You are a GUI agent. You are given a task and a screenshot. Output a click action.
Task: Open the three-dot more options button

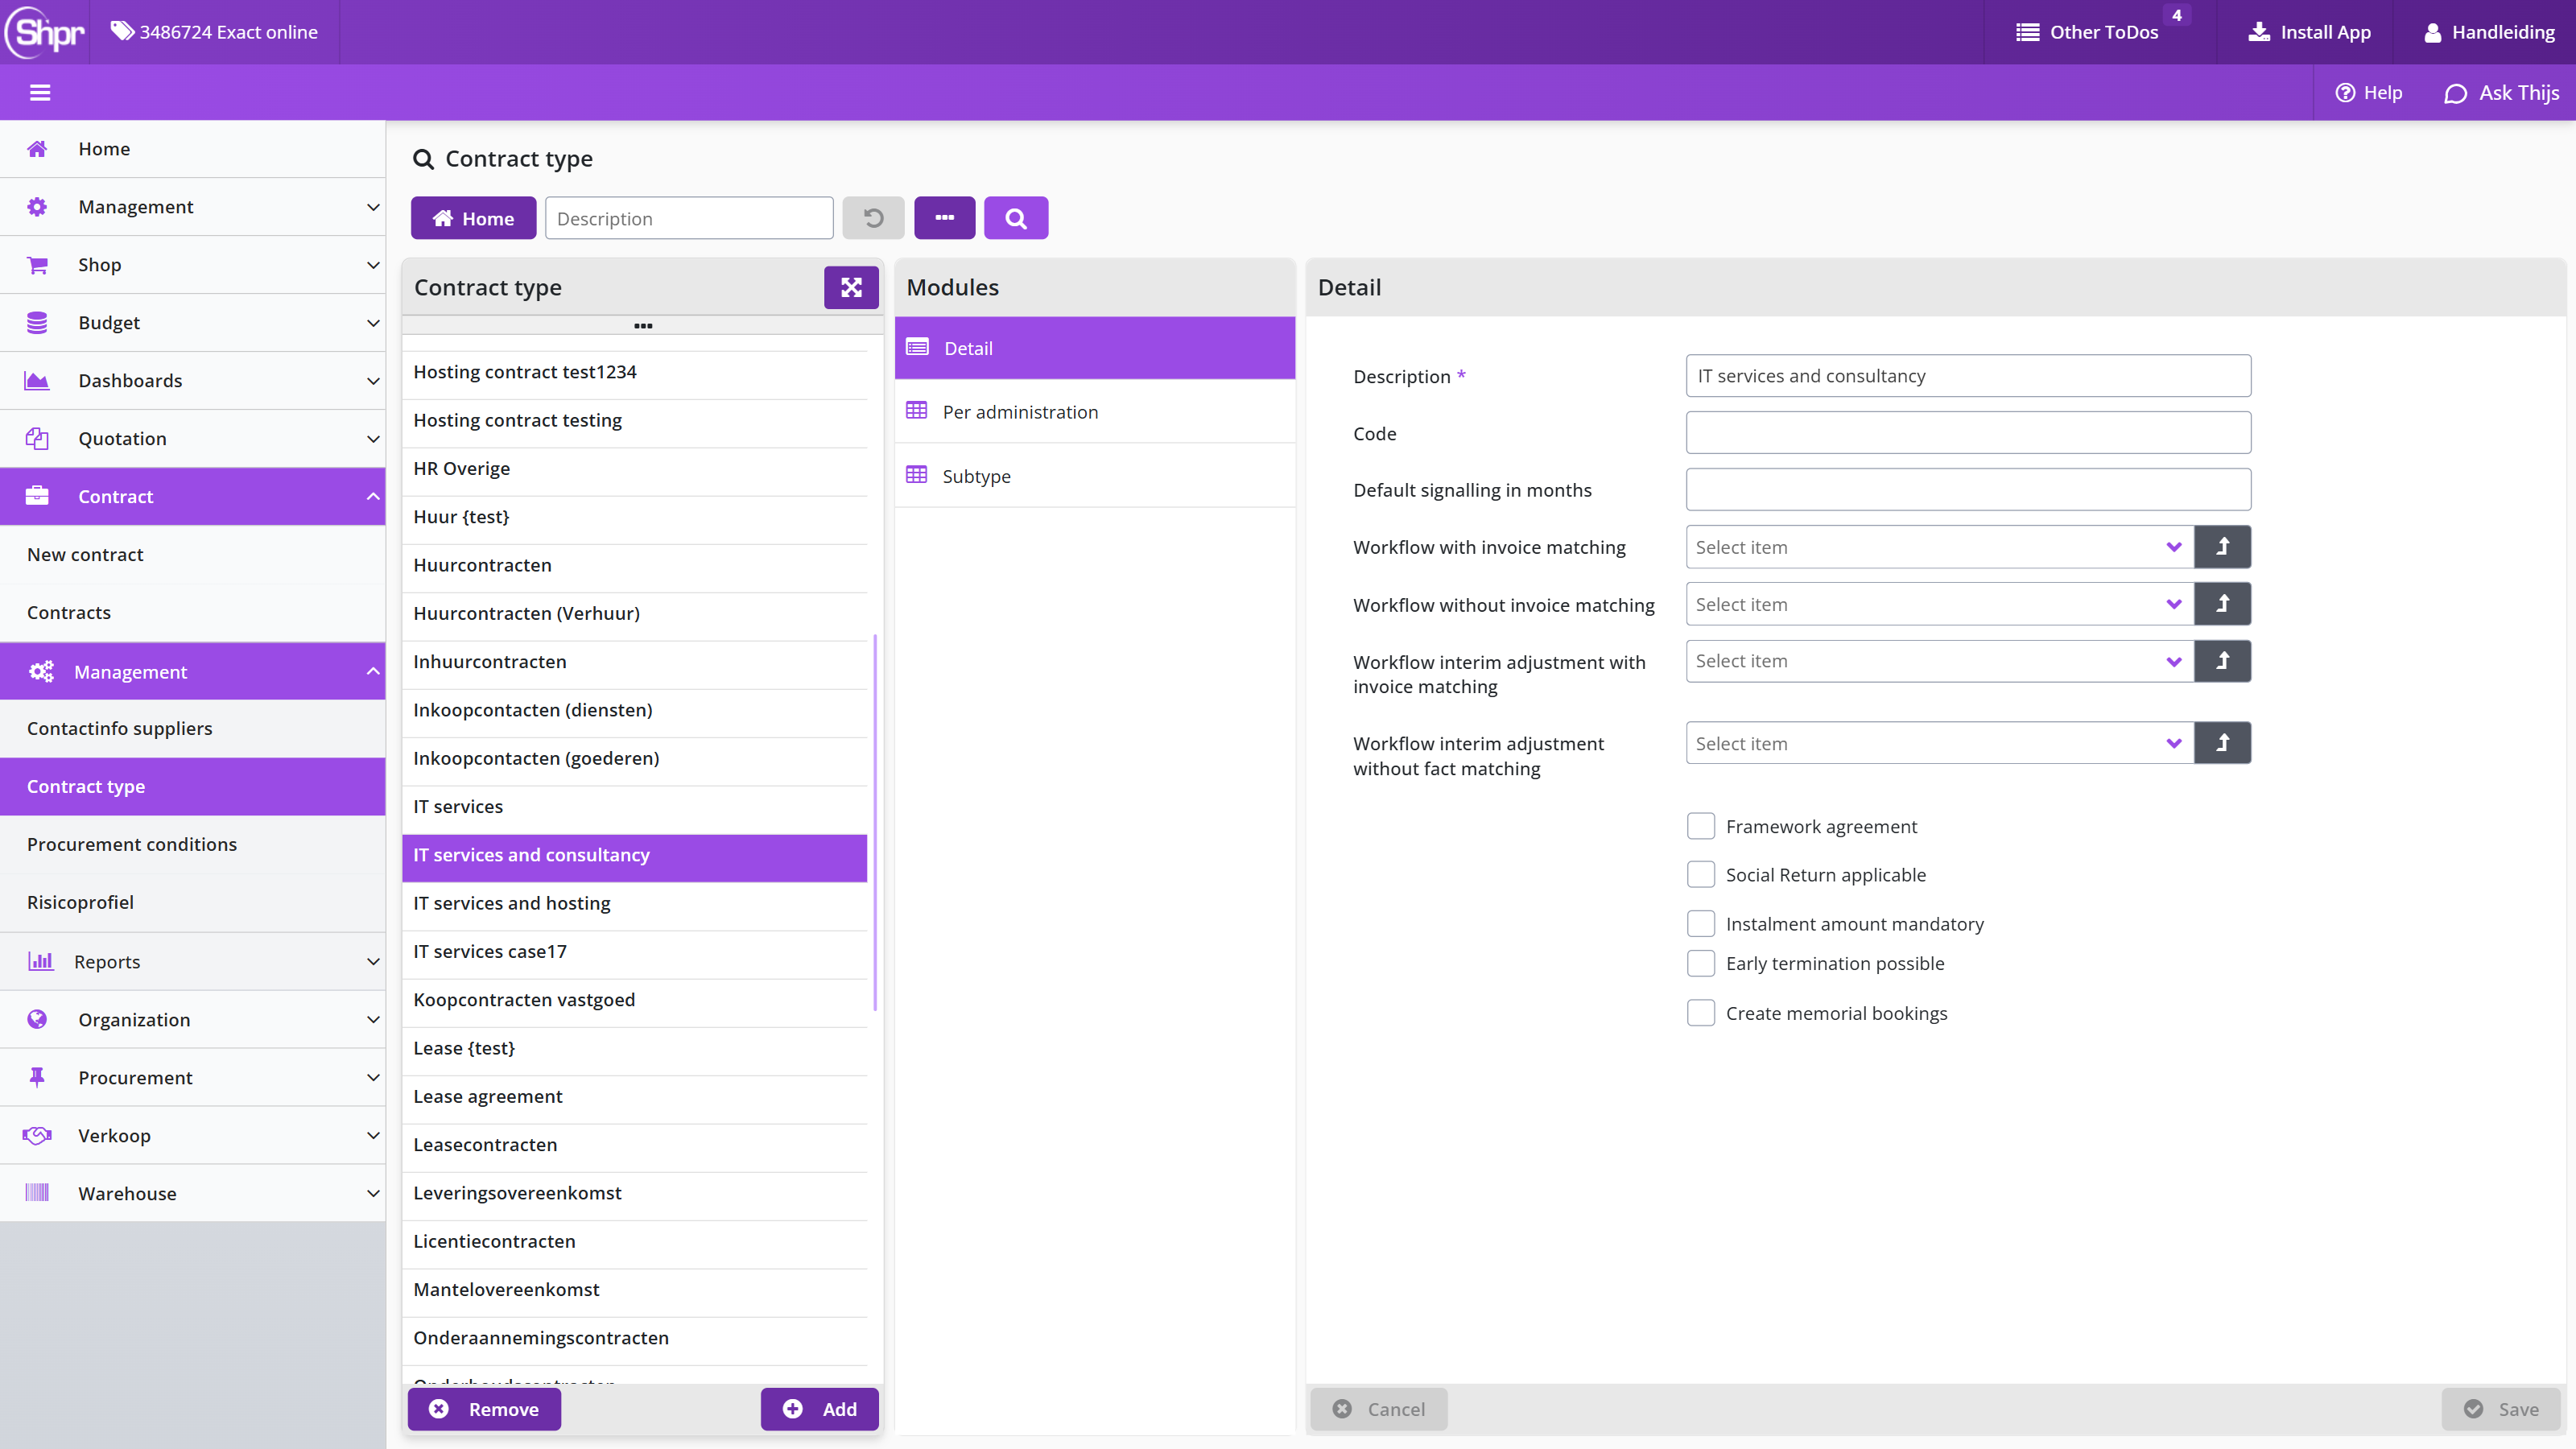944,218
